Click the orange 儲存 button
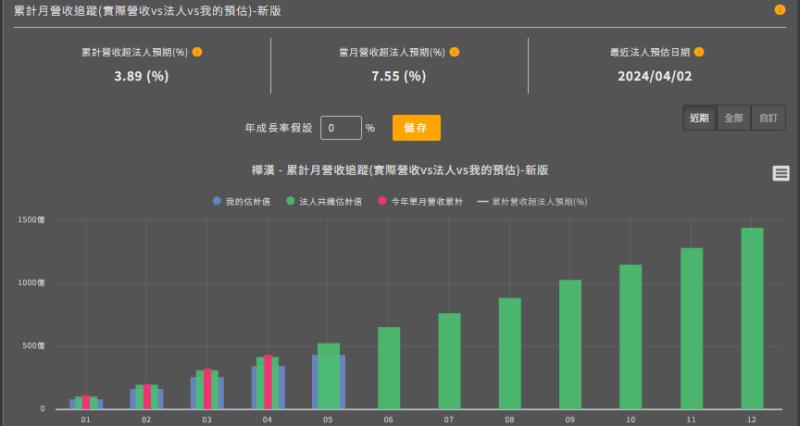 pyautogui.click(x=416, y=128)
